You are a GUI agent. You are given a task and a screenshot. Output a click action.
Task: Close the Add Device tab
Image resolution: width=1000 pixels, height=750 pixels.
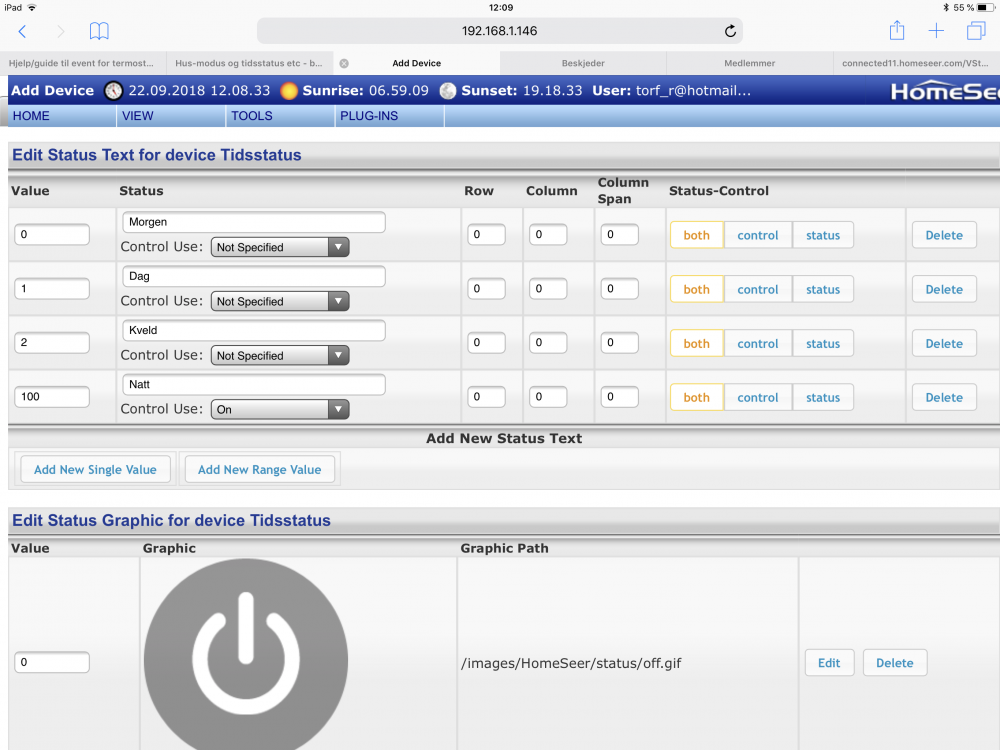click(344, 63)
